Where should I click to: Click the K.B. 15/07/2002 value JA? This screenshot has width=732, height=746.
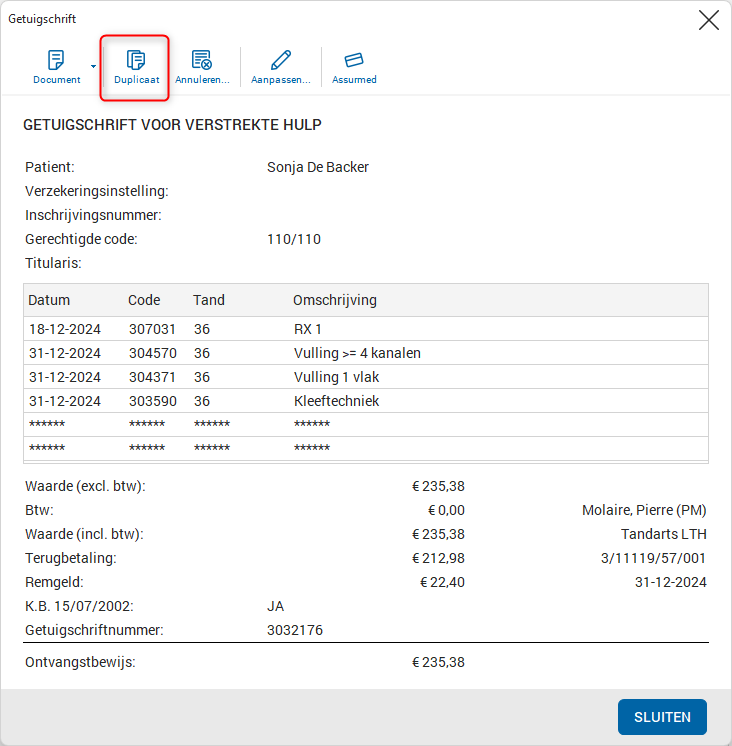[275, 606]
